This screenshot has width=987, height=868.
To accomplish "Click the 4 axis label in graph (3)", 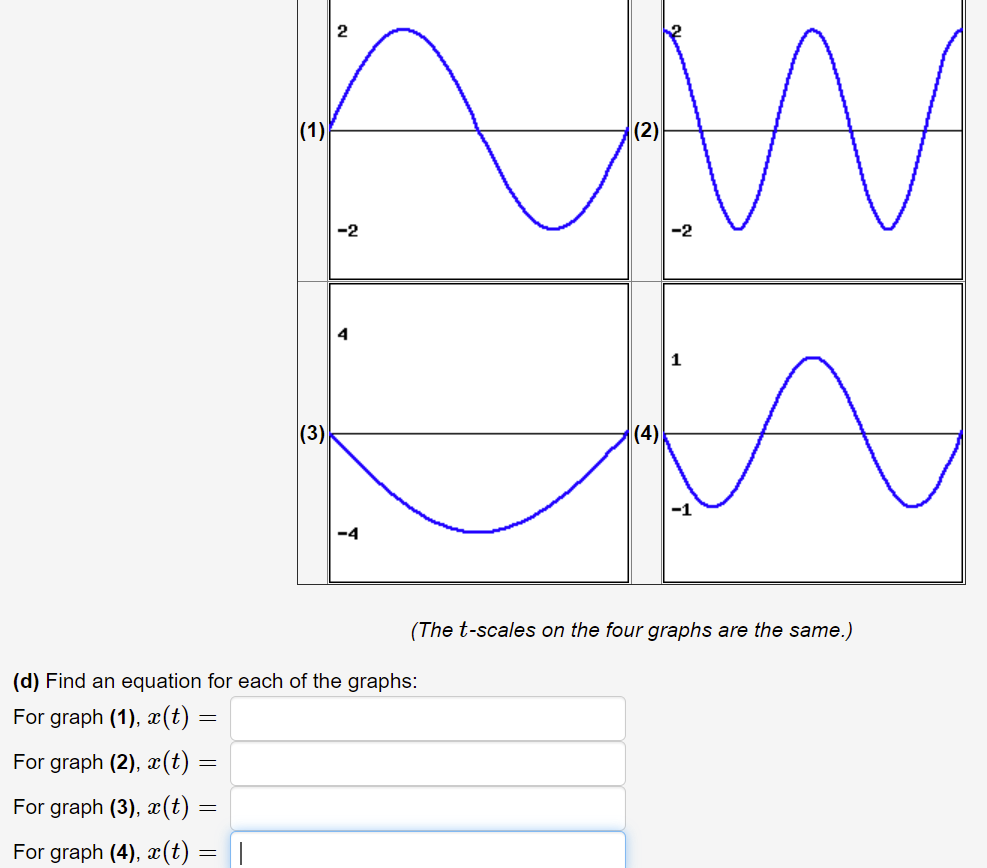I will [342, 335].
